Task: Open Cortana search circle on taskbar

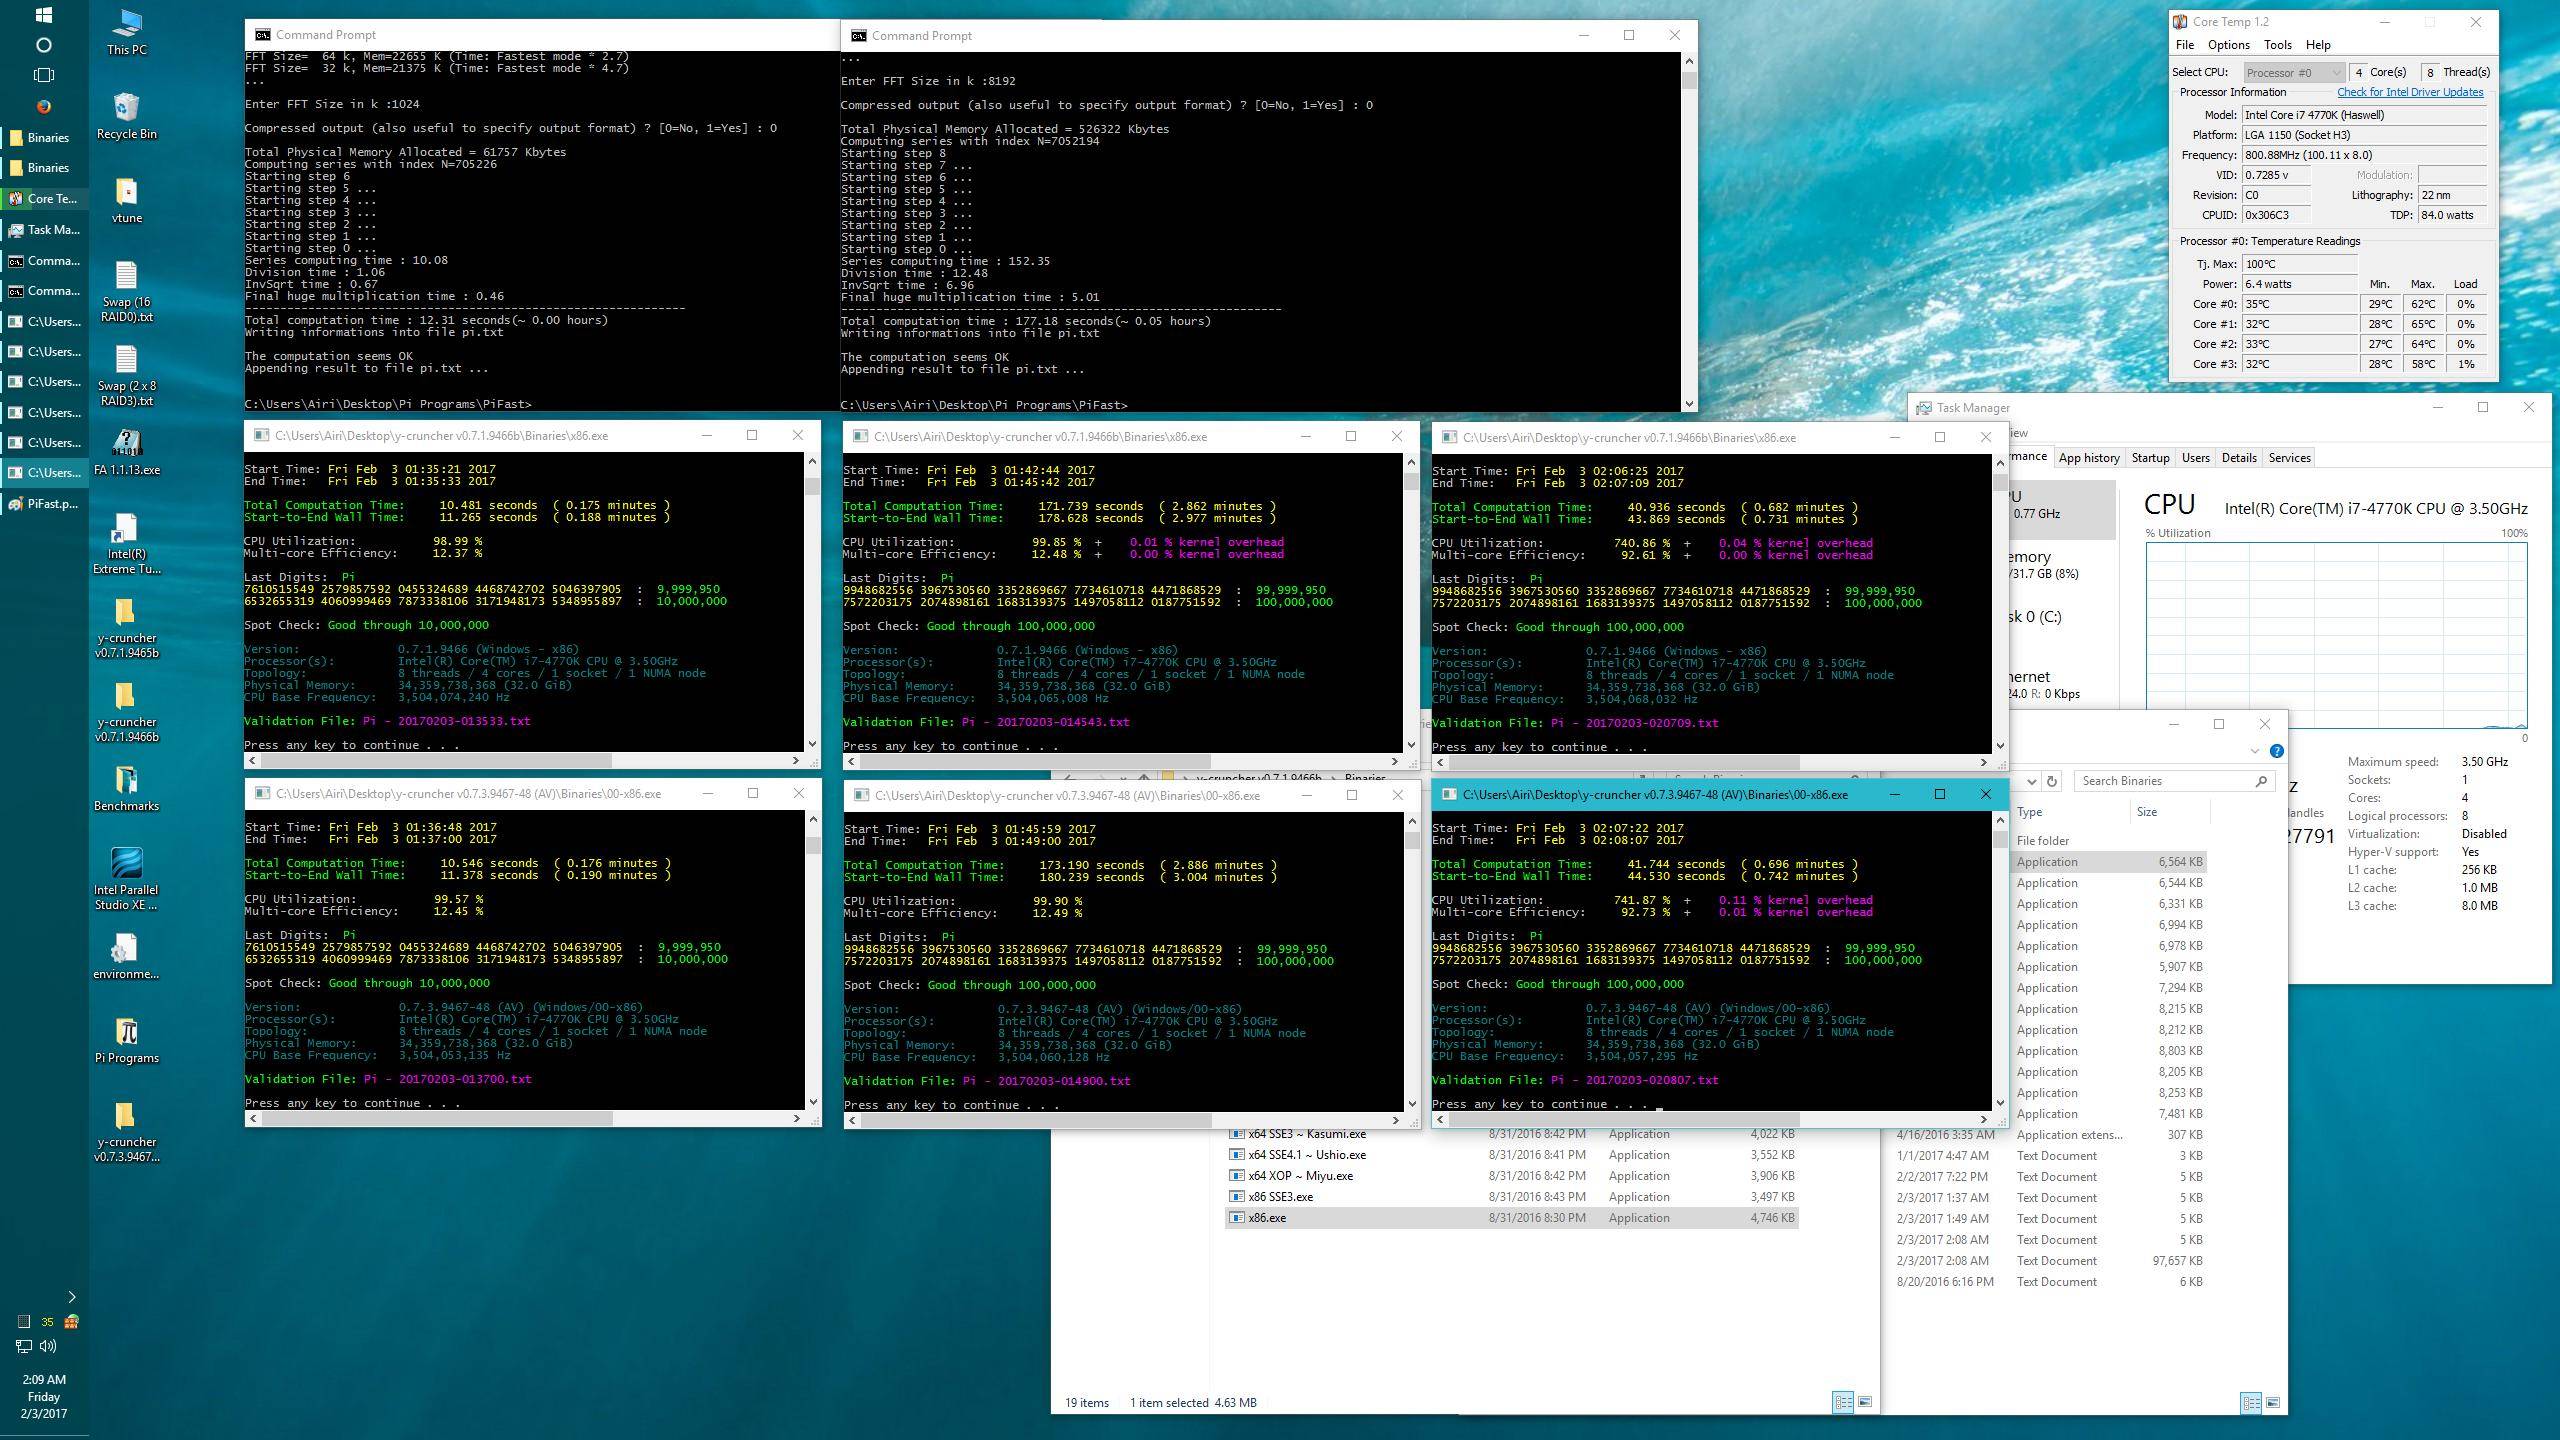Action: (43, 45)
